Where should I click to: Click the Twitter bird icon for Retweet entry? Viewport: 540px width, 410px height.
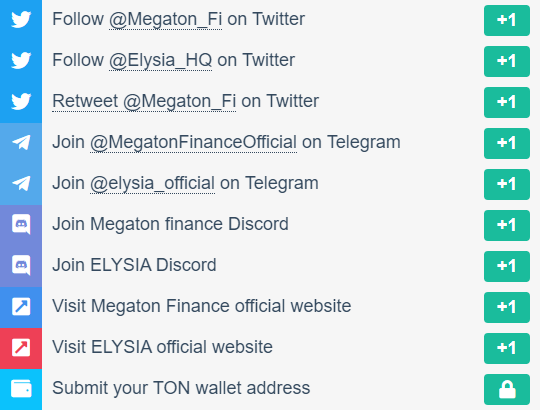point(21,101)
